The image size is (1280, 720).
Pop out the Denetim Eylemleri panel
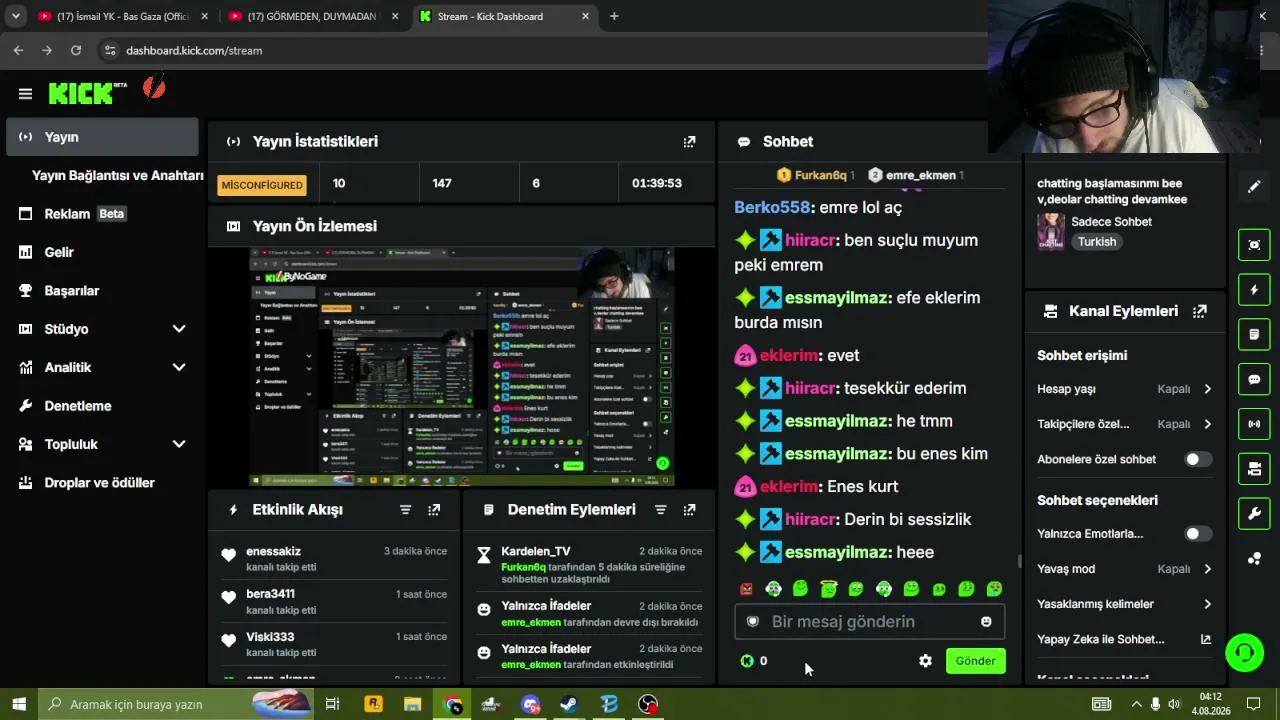click(689, 510)
